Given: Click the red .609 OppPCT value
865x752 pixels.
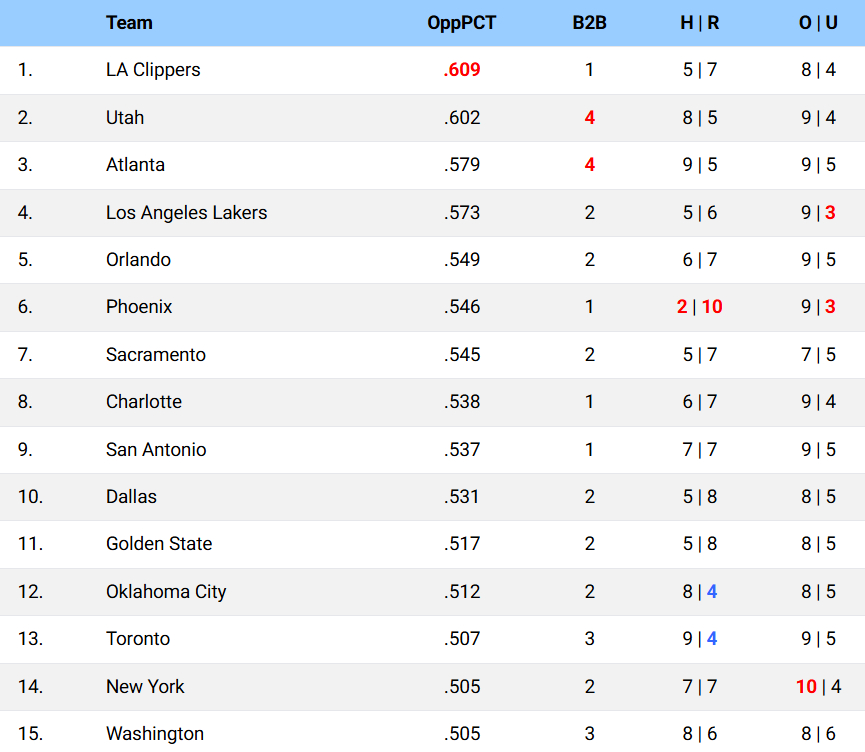Looking at the screenshot, I should [x=461, y=70].
